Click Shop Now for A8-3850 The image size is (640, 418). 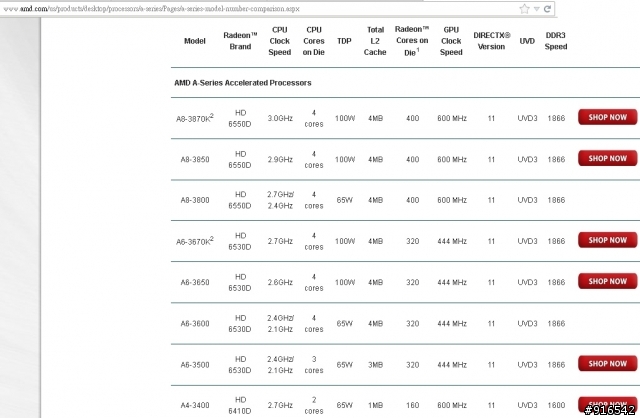607,158
